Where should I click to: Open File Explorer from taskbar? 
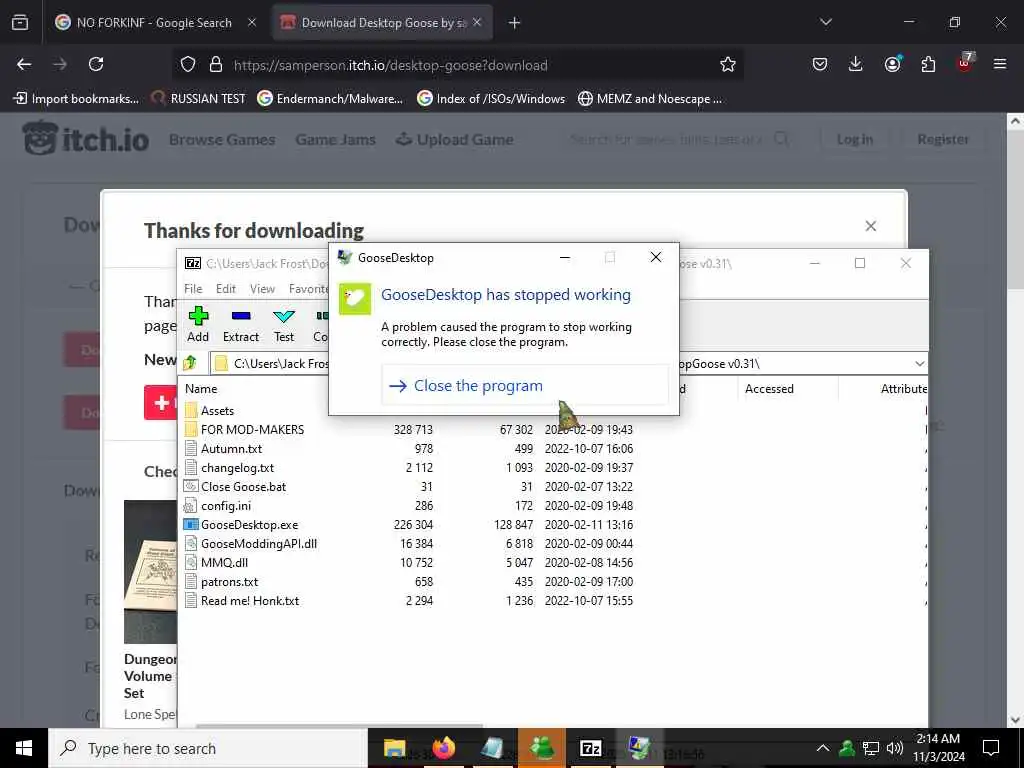394,748
